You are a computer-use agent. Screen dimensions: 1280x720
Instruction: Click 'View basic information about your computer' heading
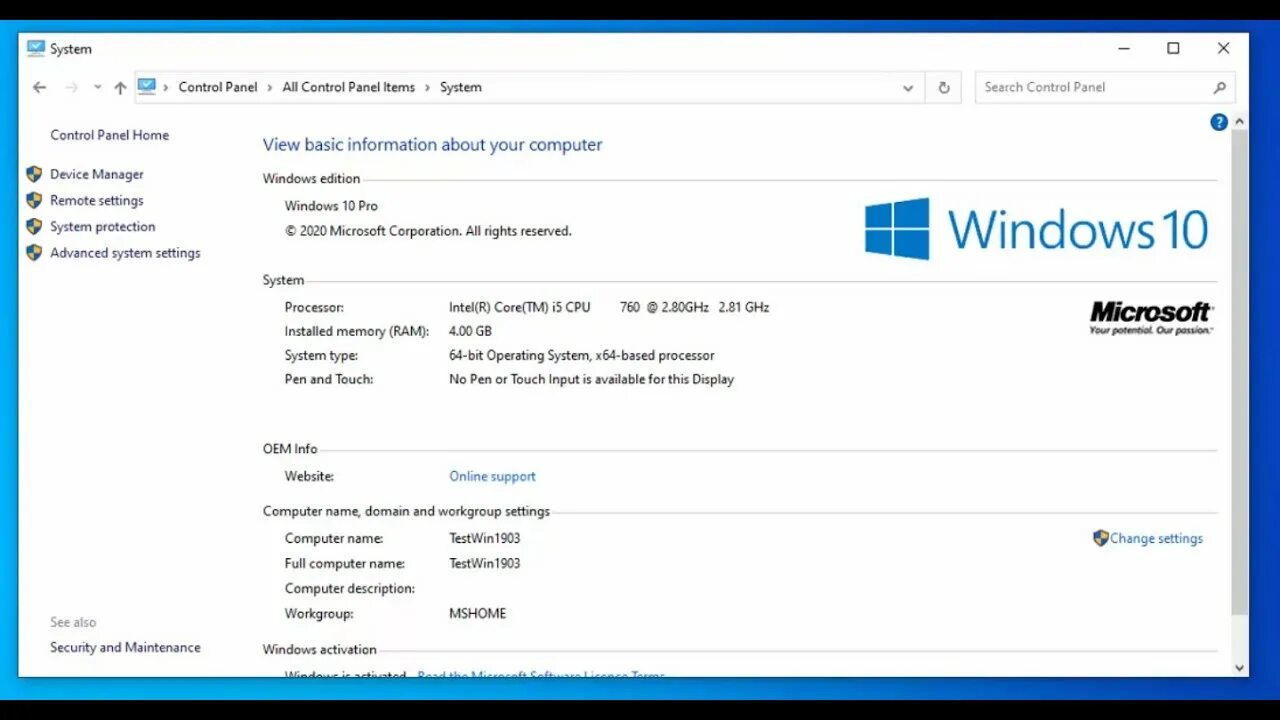click(x=432, y=145)
